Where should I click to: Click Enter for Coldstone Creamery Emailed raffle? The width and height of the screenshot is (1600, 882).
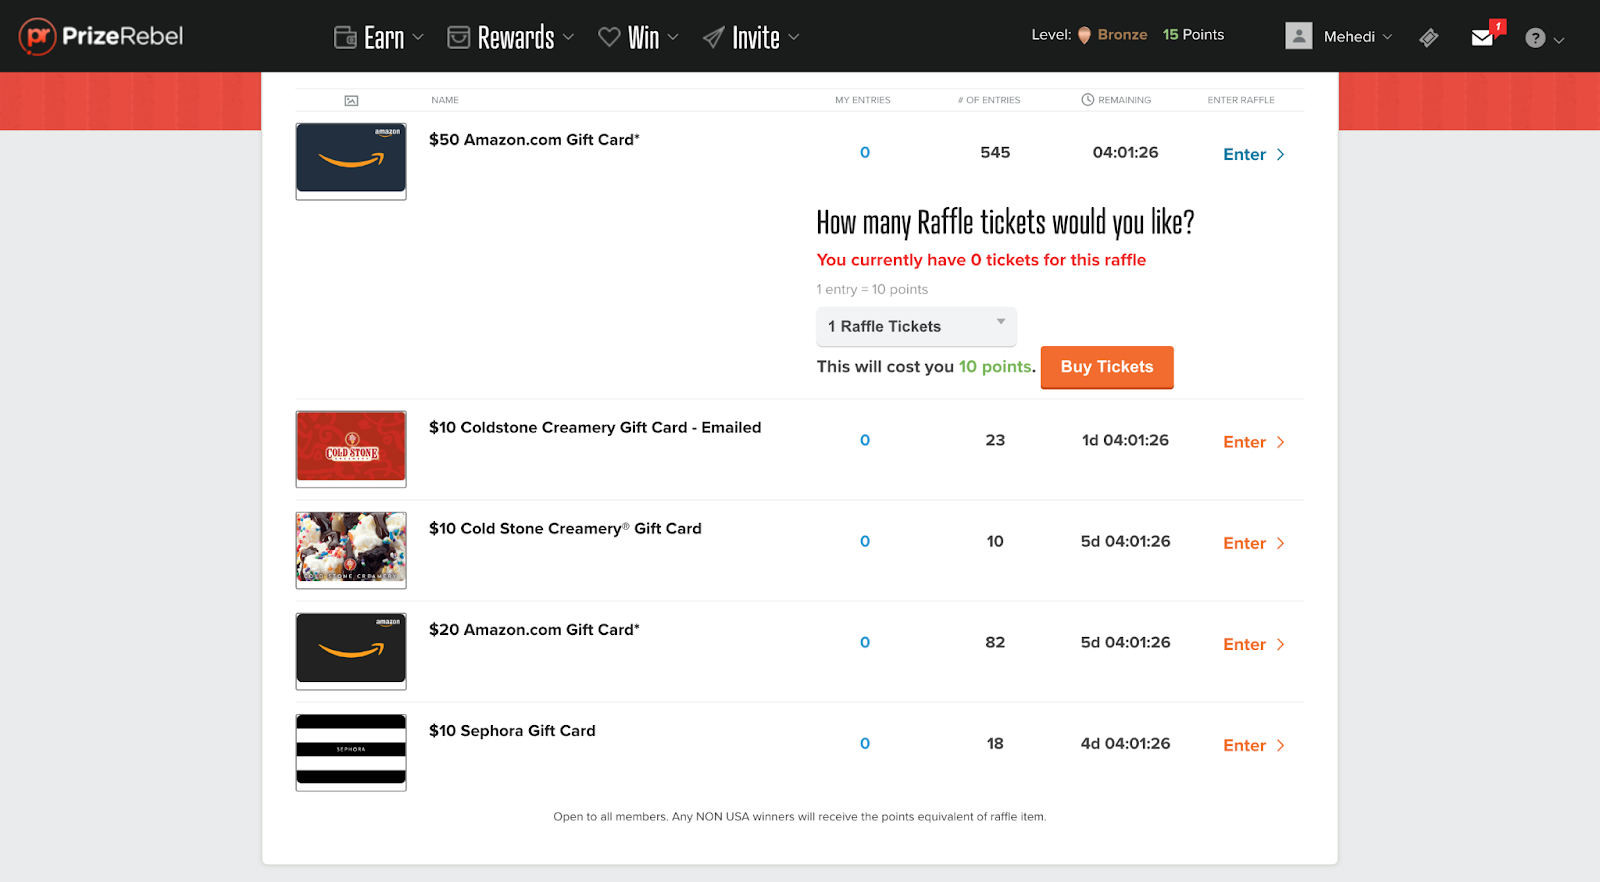tap(1254, 442)
